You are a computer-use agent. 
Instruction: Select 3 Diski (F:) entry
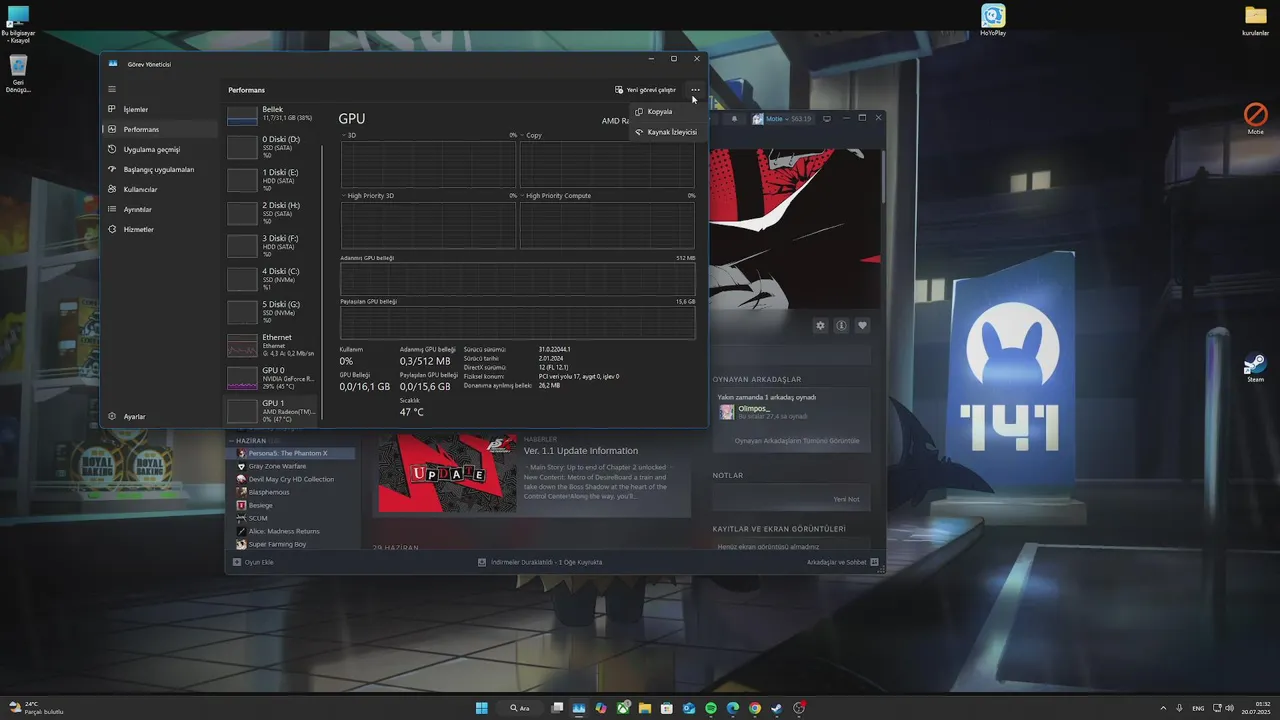272,246
